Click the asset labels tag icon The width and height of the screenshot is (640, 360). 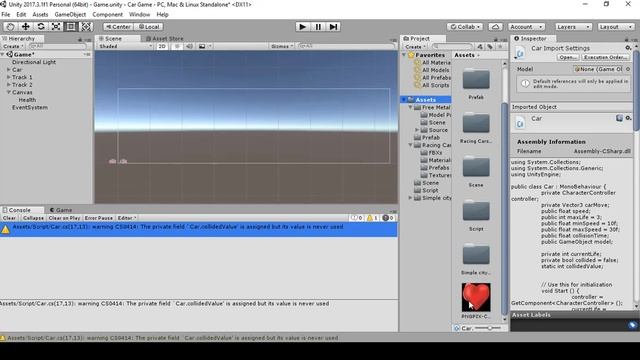[x=632, y=325]
